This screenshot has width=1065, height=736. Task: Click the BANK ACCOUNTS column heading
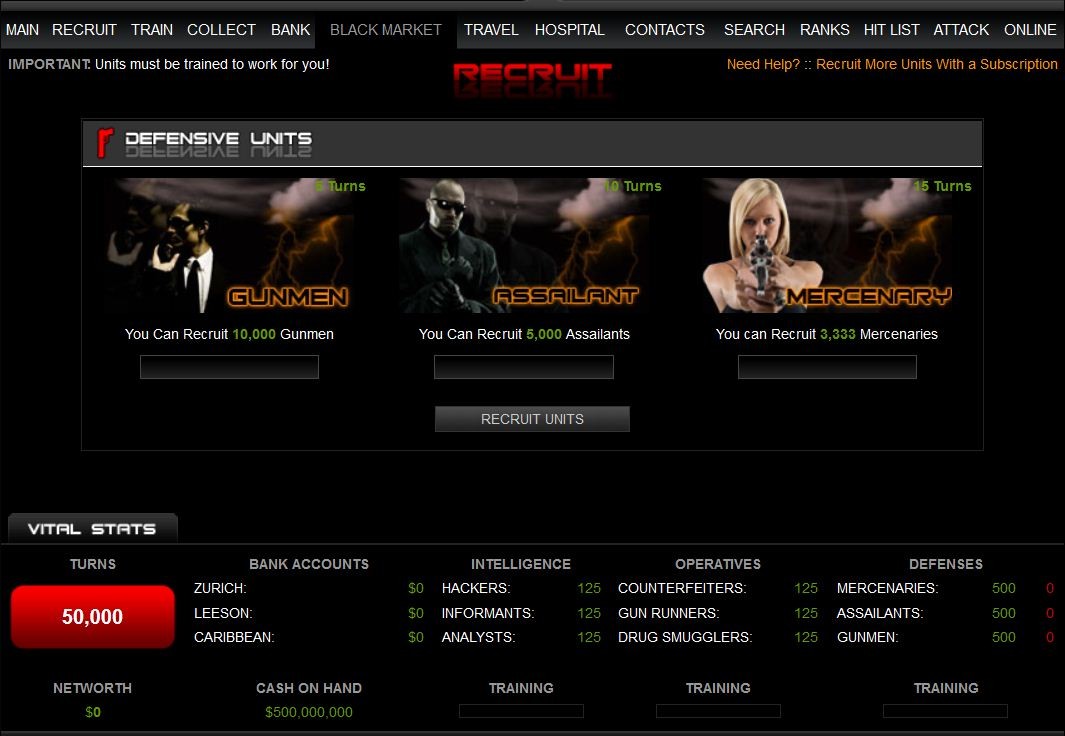(309, 564)
